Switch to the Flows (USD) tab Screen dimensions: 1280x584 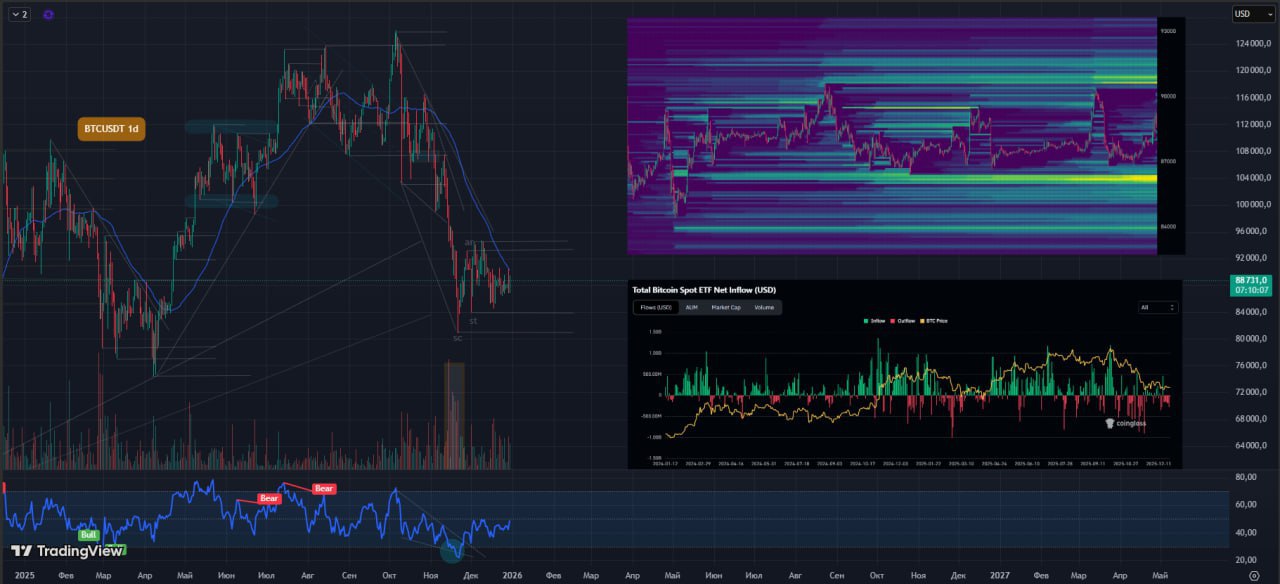pos(657,308)
